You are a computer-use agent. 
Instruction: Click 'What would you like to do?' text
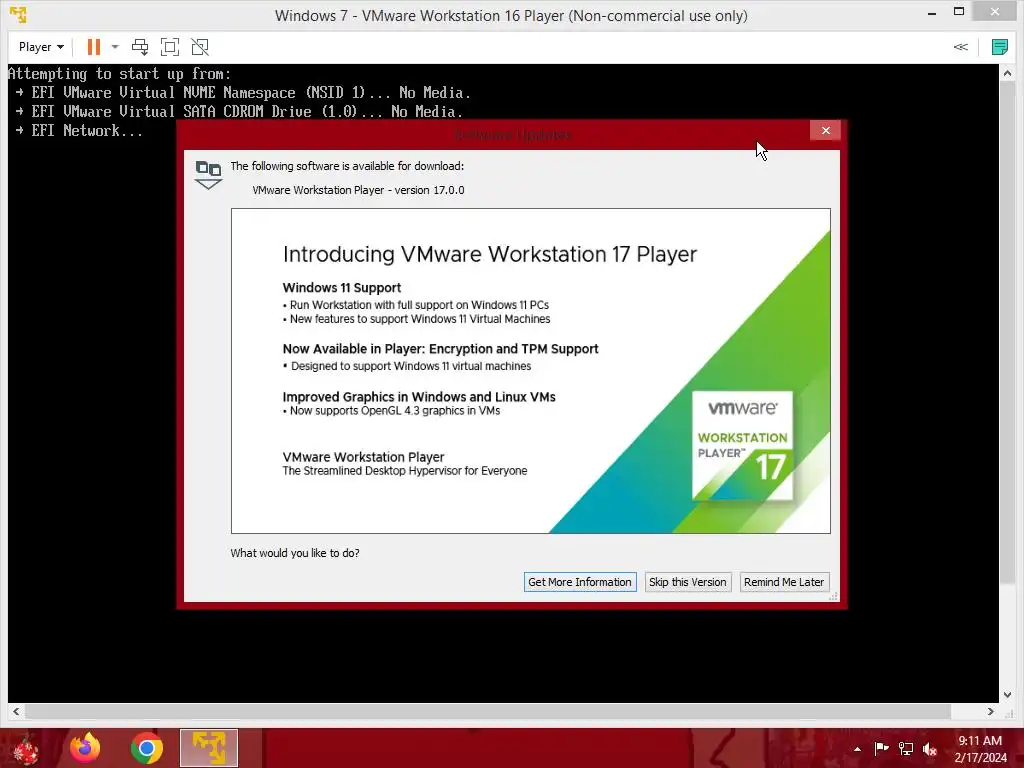pyautogui.click(x=295, y=553)
